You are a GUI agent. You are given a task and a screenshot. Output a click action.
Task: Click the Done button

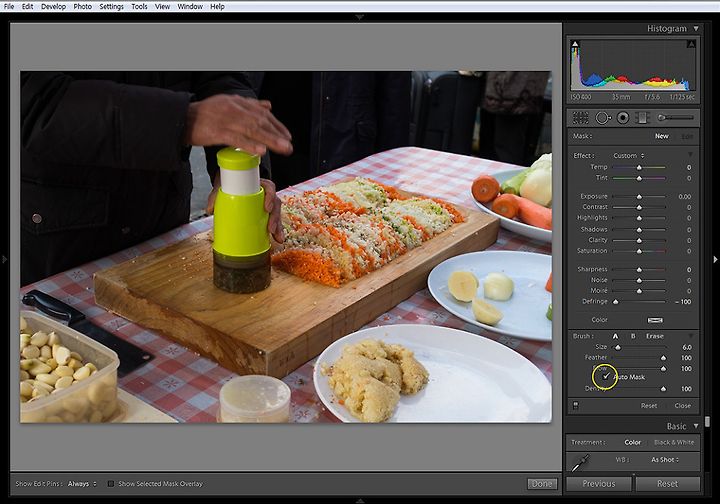tap(542, 483)
